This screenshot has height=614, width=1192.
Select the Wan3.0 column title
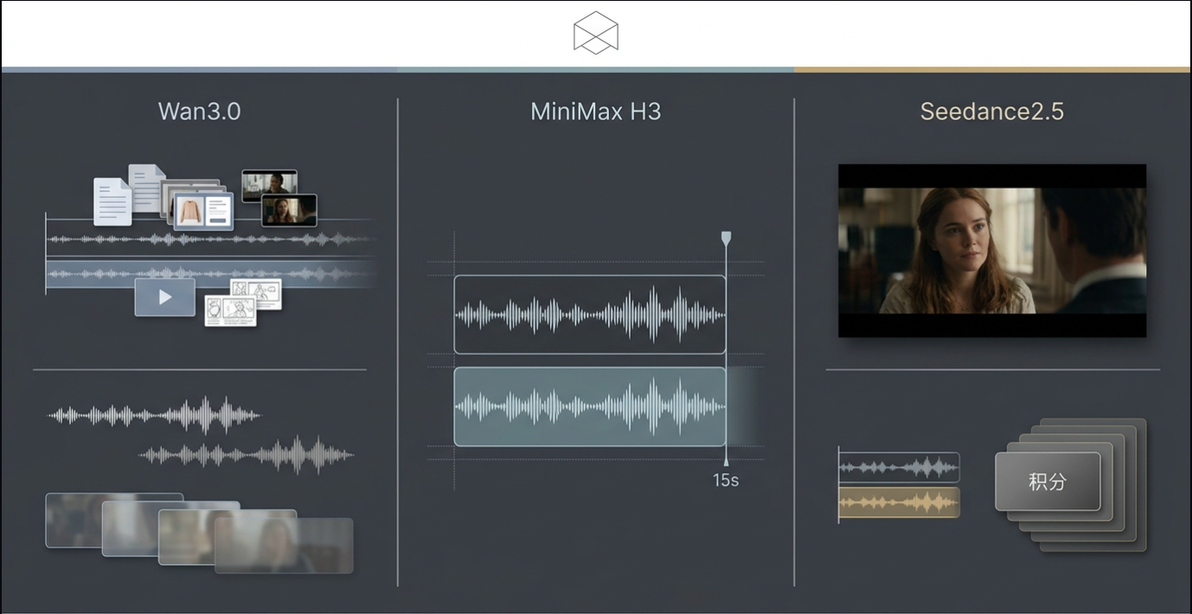tap(199, 112)
